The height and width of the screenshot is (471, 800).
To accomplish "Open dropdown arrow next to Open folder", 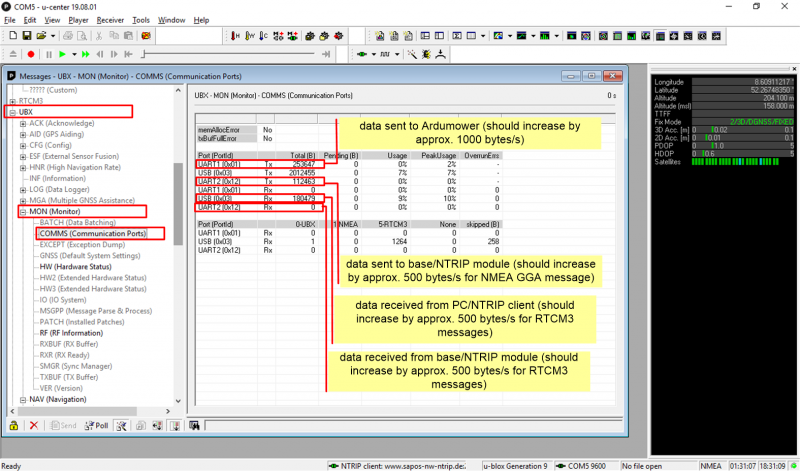I will [53, 36].
